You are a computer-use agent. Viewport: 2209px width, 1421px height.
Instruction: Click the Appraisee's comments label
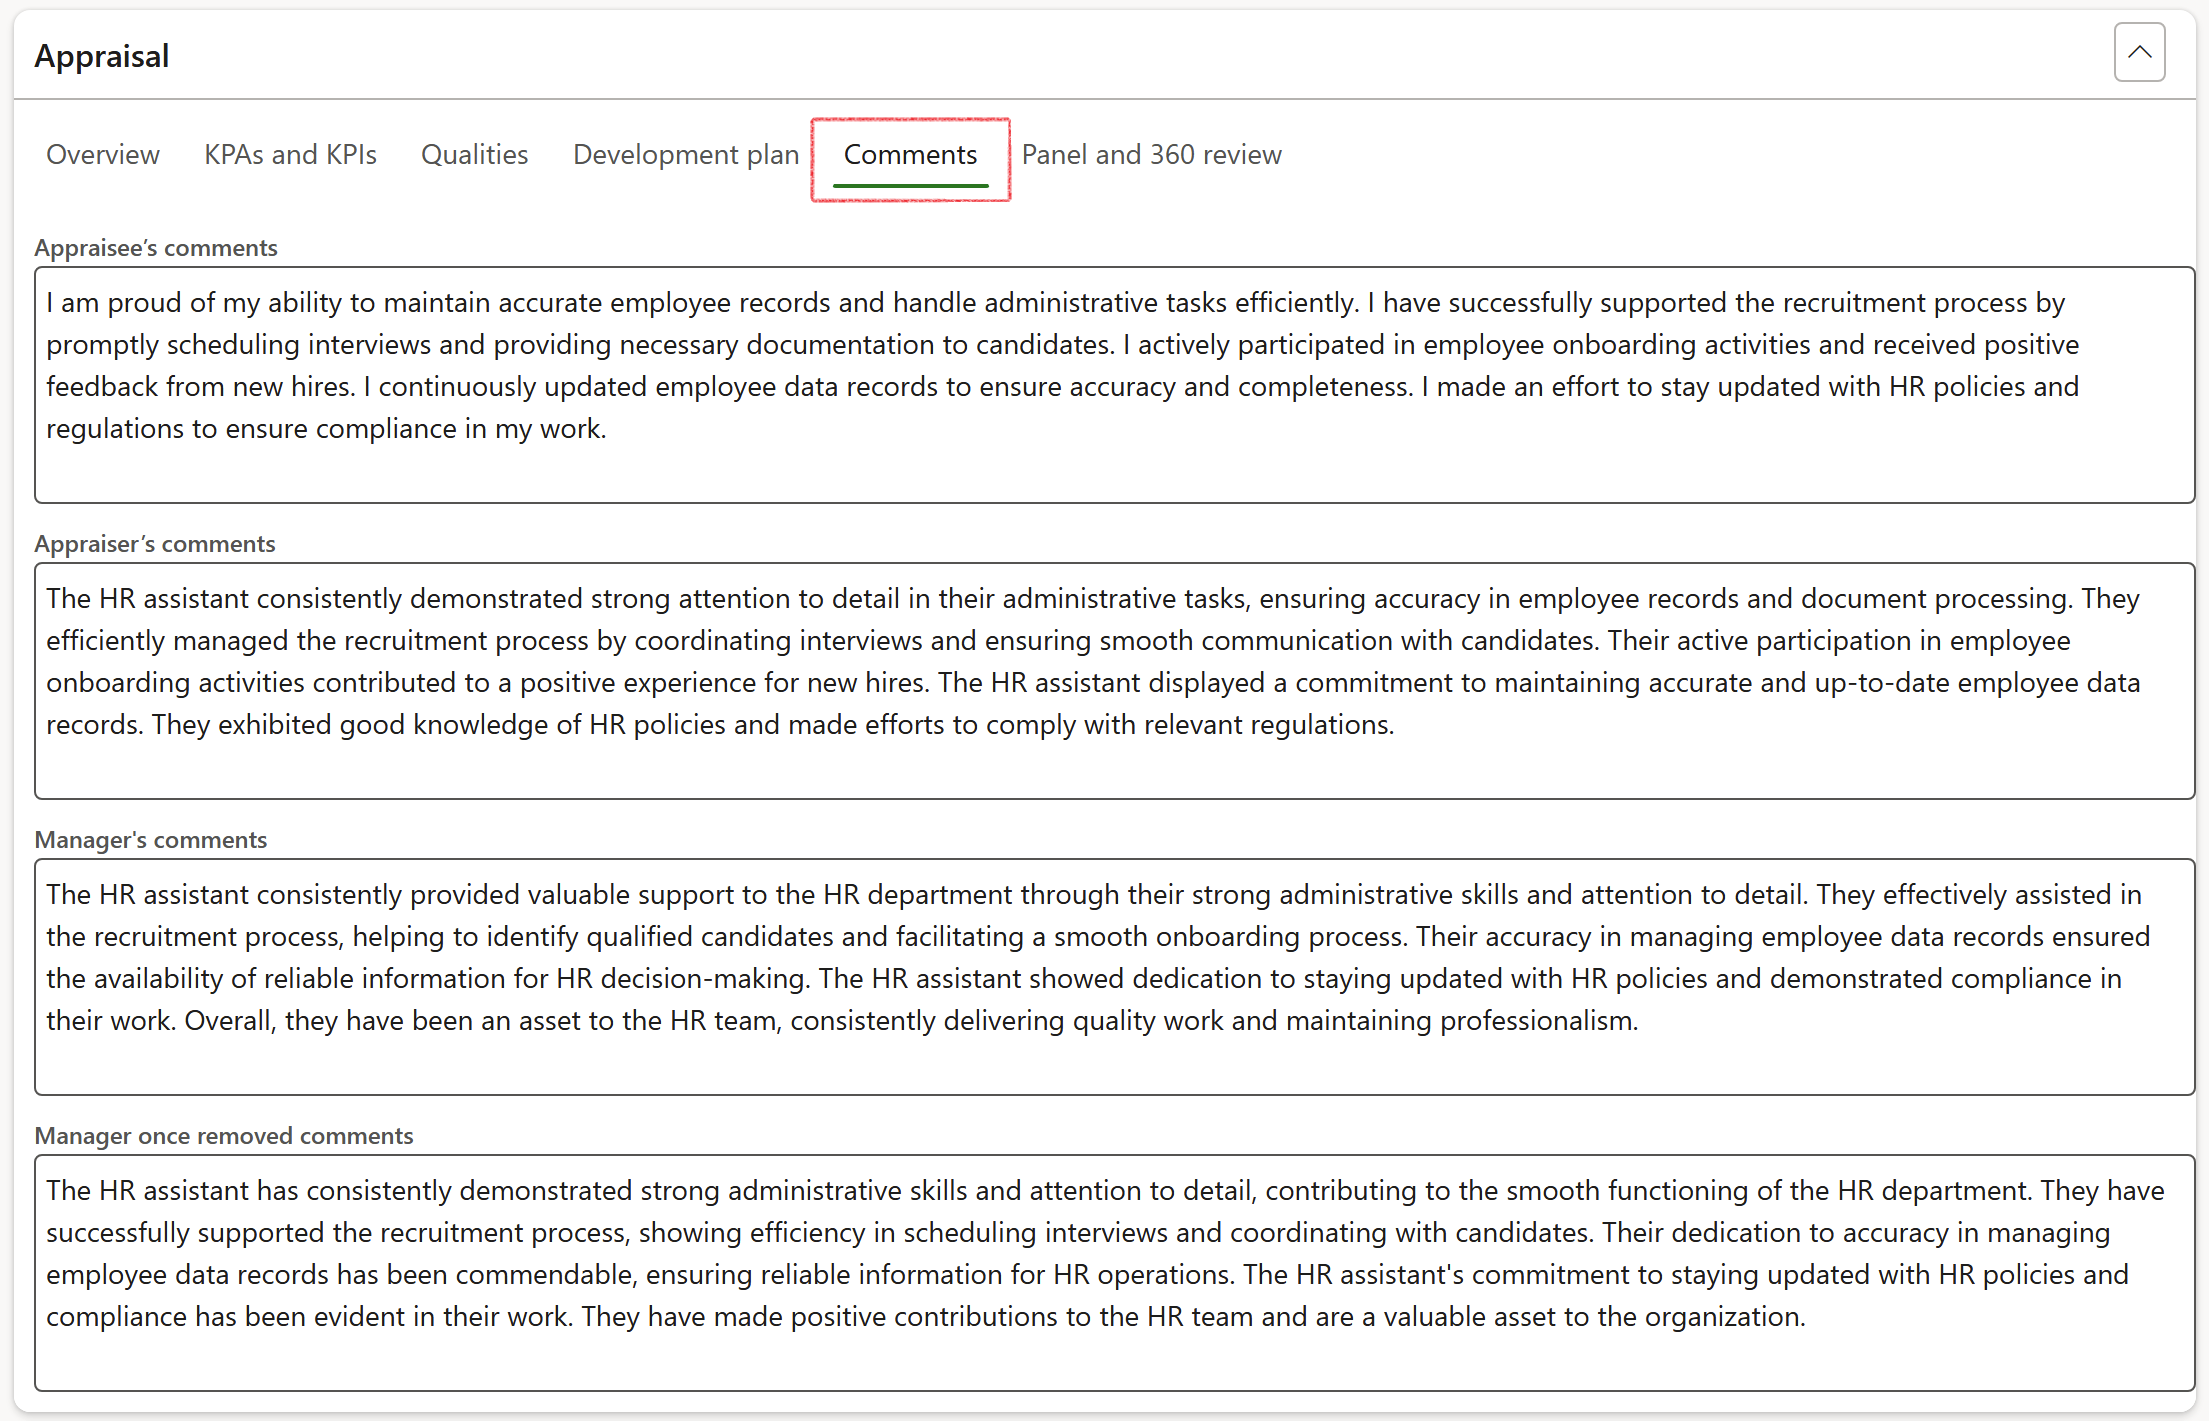pos(156,248)
